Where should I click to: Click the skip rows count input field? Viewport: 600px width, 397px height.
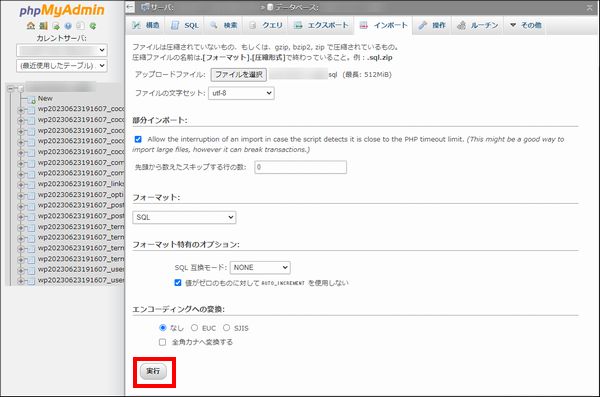300,167
